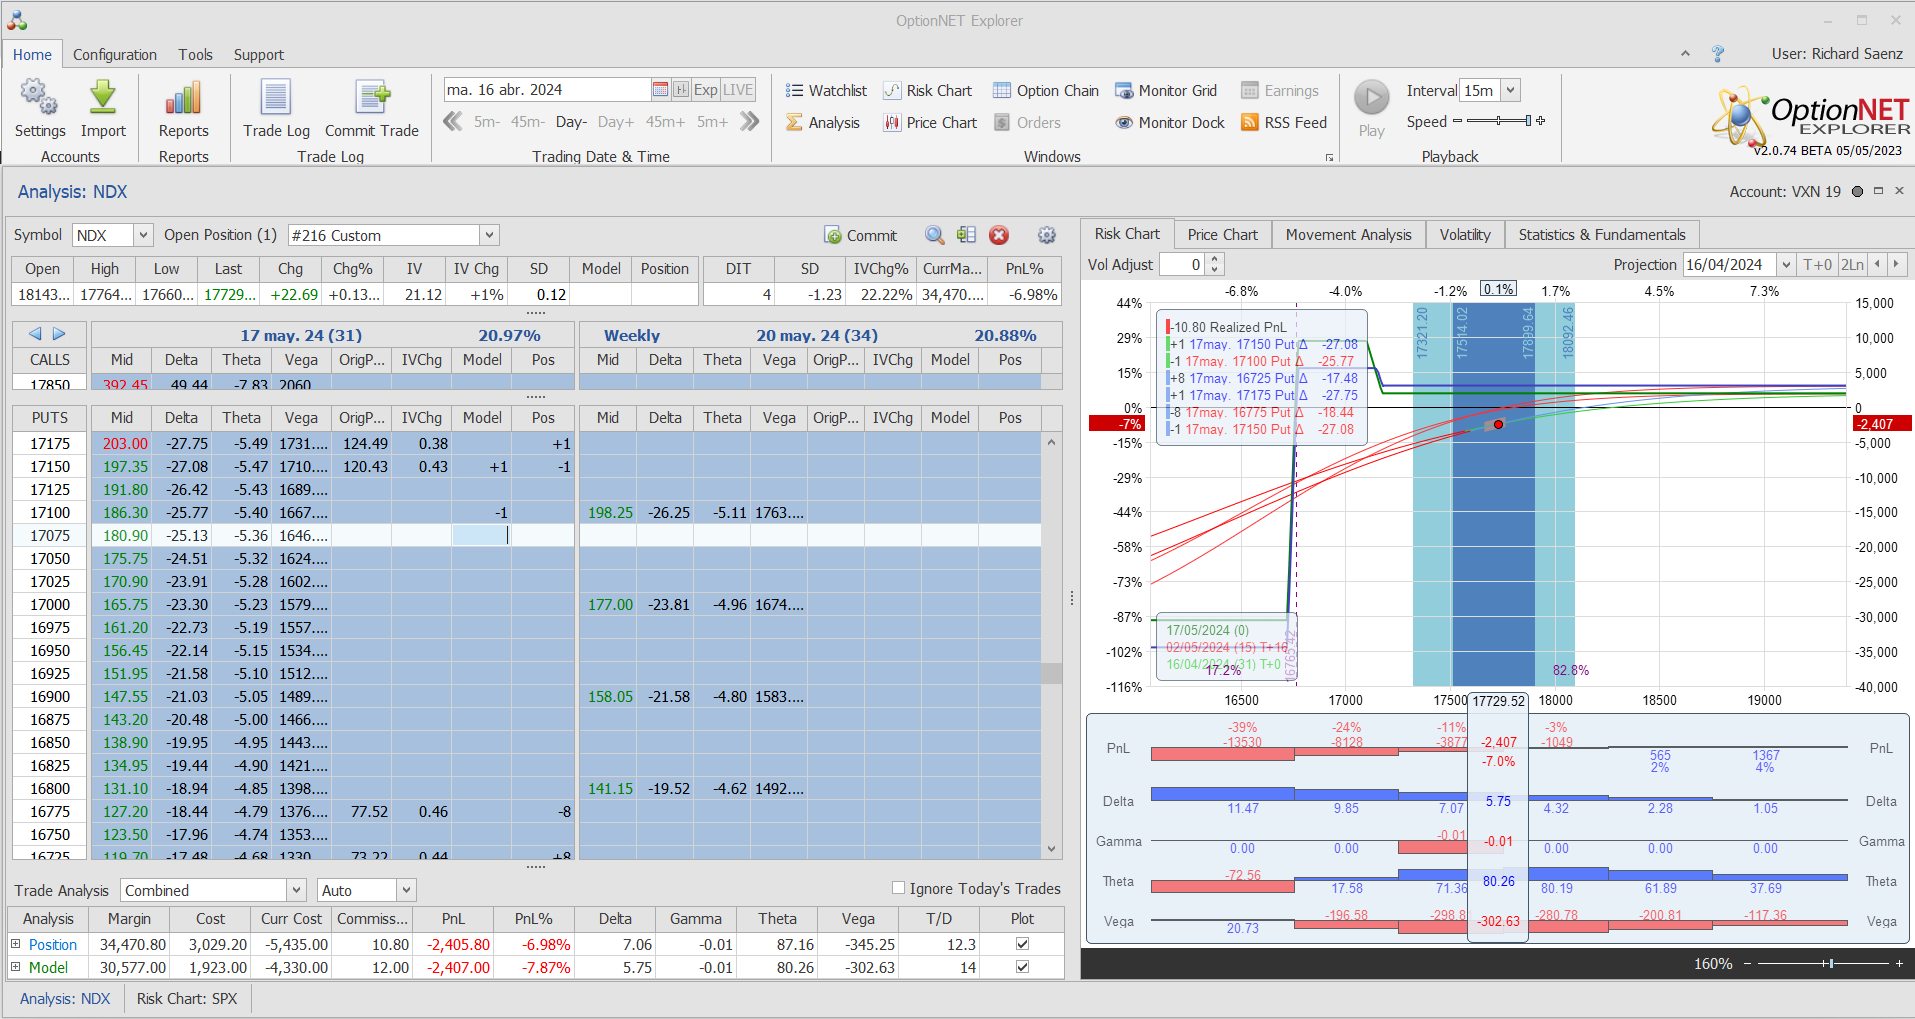1915x1019 pixels.
Task: Uncheck Plot for the Model row
Action: tap(1022, 967)
